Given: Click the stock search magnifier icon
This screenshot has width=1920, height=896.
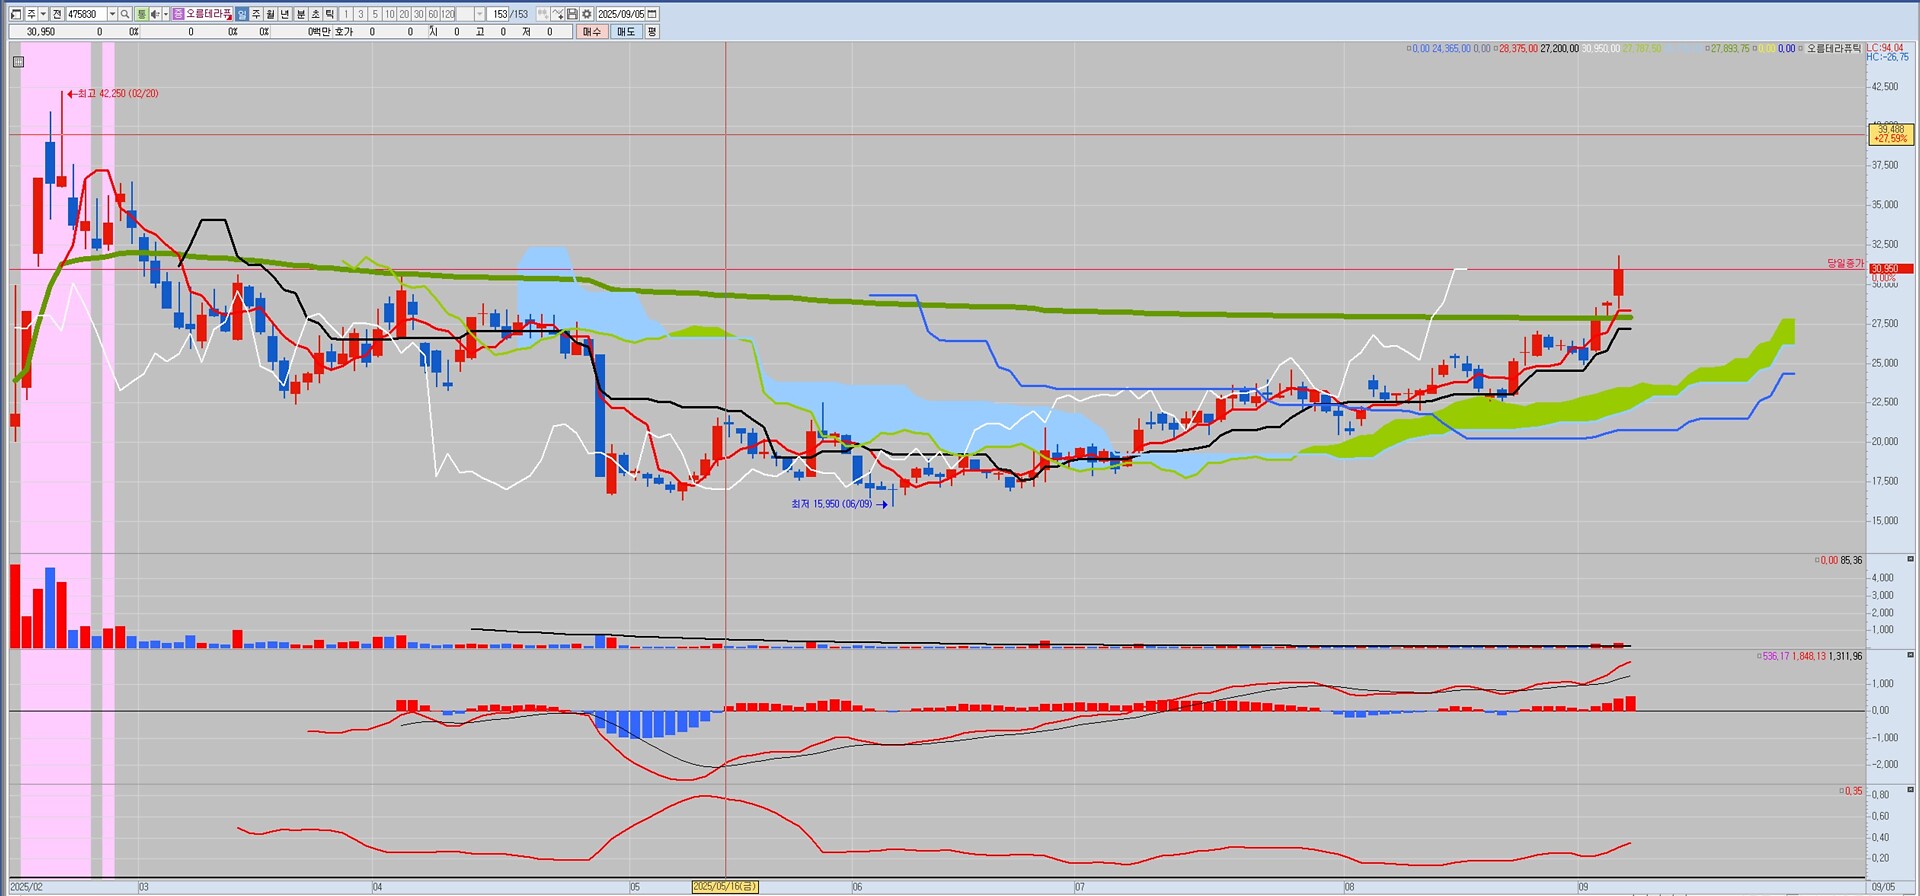Looking at the screenshot, I should point(125,14).
